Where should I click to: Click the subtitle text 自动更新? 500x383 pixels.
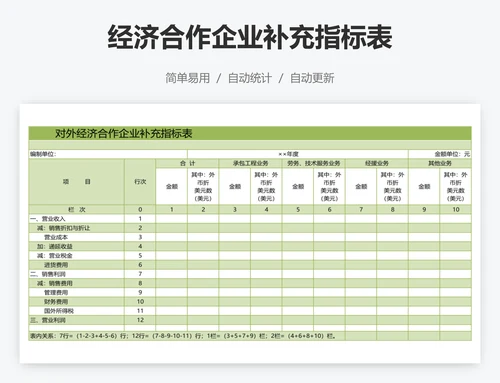[x=312, y=78]
